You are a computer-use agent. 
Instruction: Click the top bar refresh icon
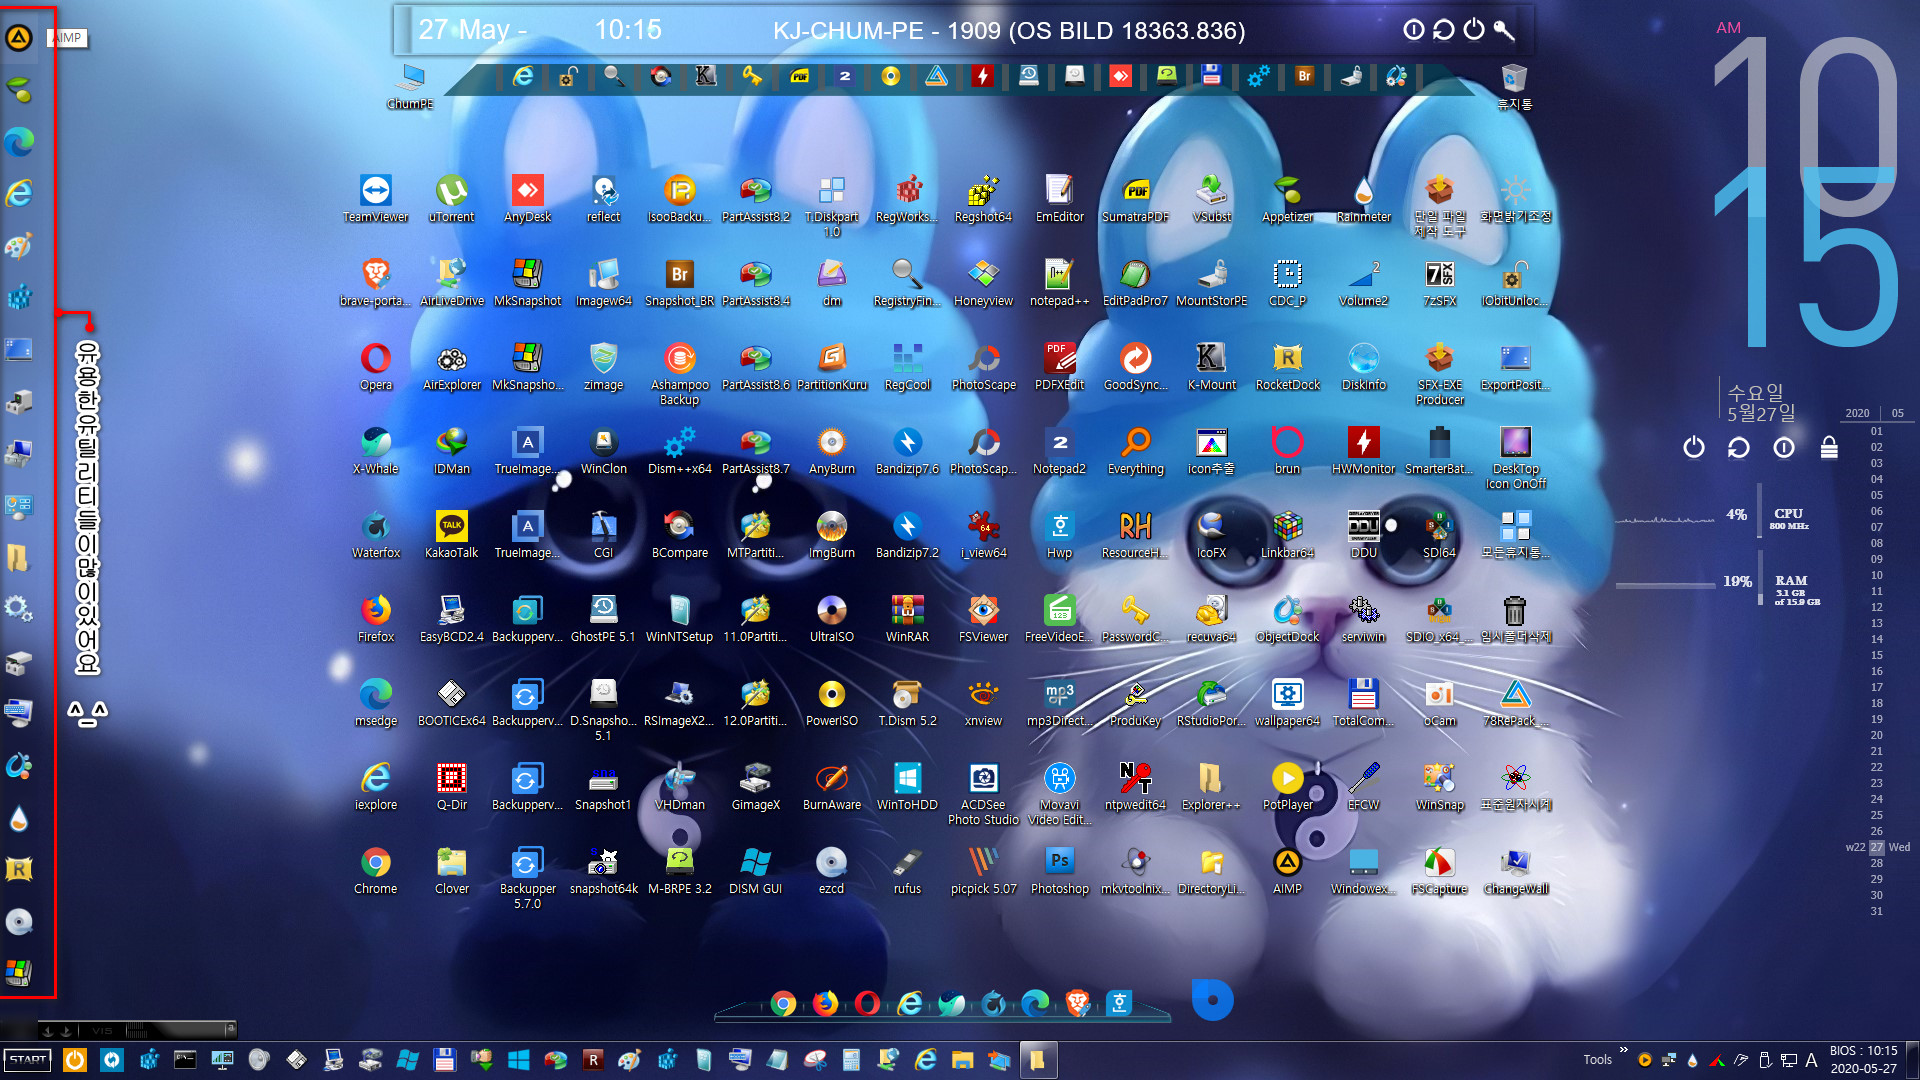[1443, 30]
